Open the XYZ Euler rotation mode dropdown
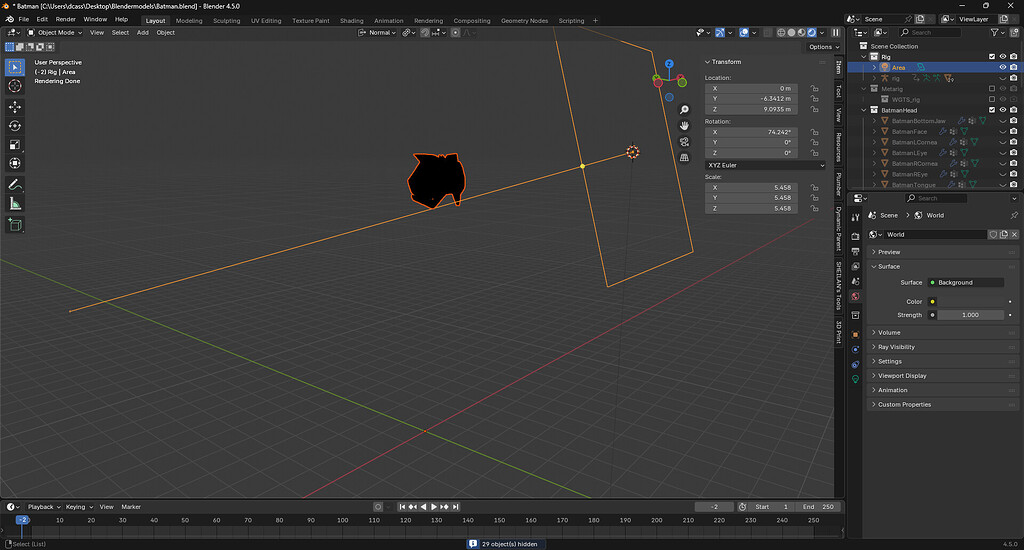This screenshot has height=550, width=1024. click(x=765, y=165)
